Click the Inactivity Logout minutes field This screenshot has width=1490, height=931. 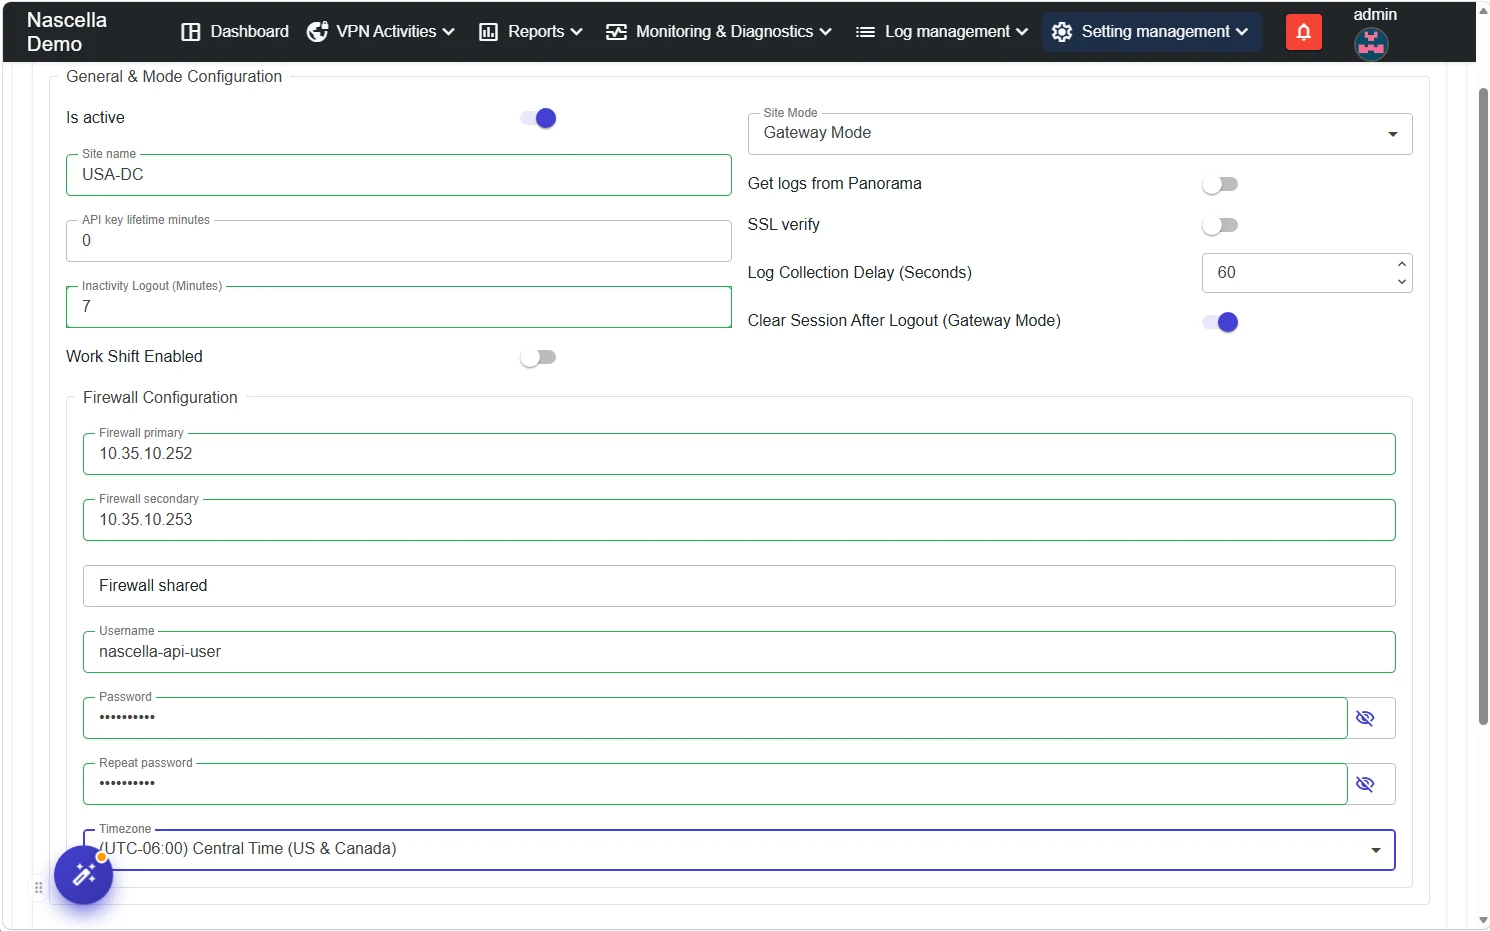coord(399,307)
